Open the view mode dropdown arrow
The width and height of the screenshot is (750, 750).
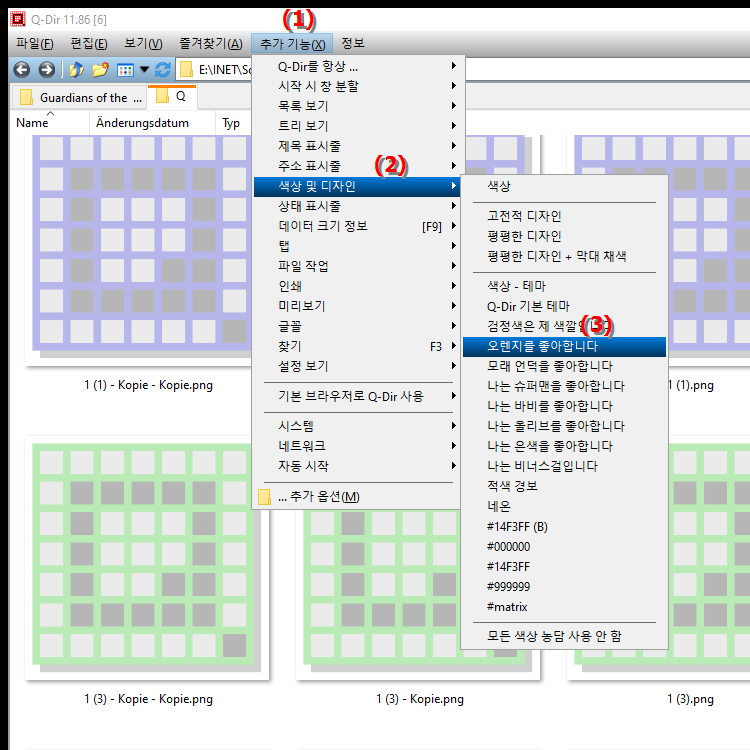[x=144, y=70]
